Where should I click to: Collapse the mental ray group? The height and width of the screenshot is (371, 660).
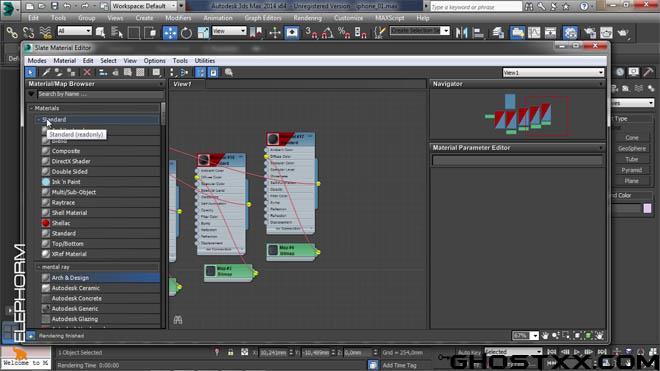(x=38, y=267)
